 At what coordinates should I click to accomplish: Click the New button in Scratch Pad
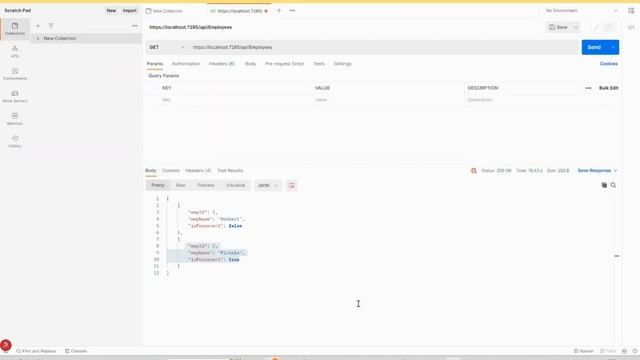[111, 11]
